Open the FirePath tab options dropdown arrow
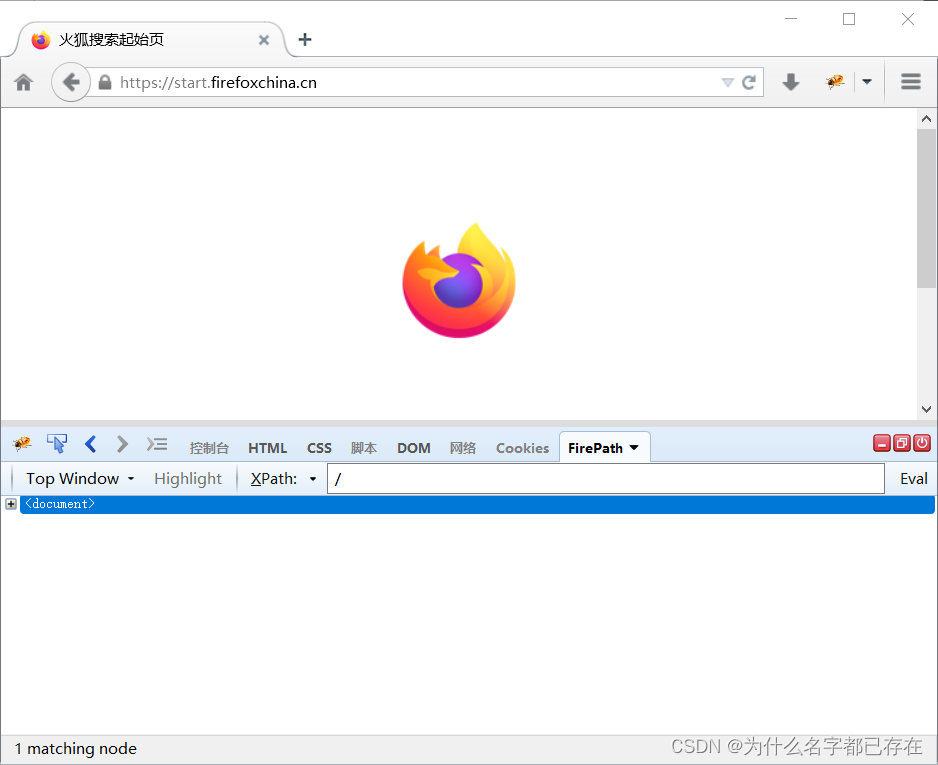 click(x=634, y=448)
